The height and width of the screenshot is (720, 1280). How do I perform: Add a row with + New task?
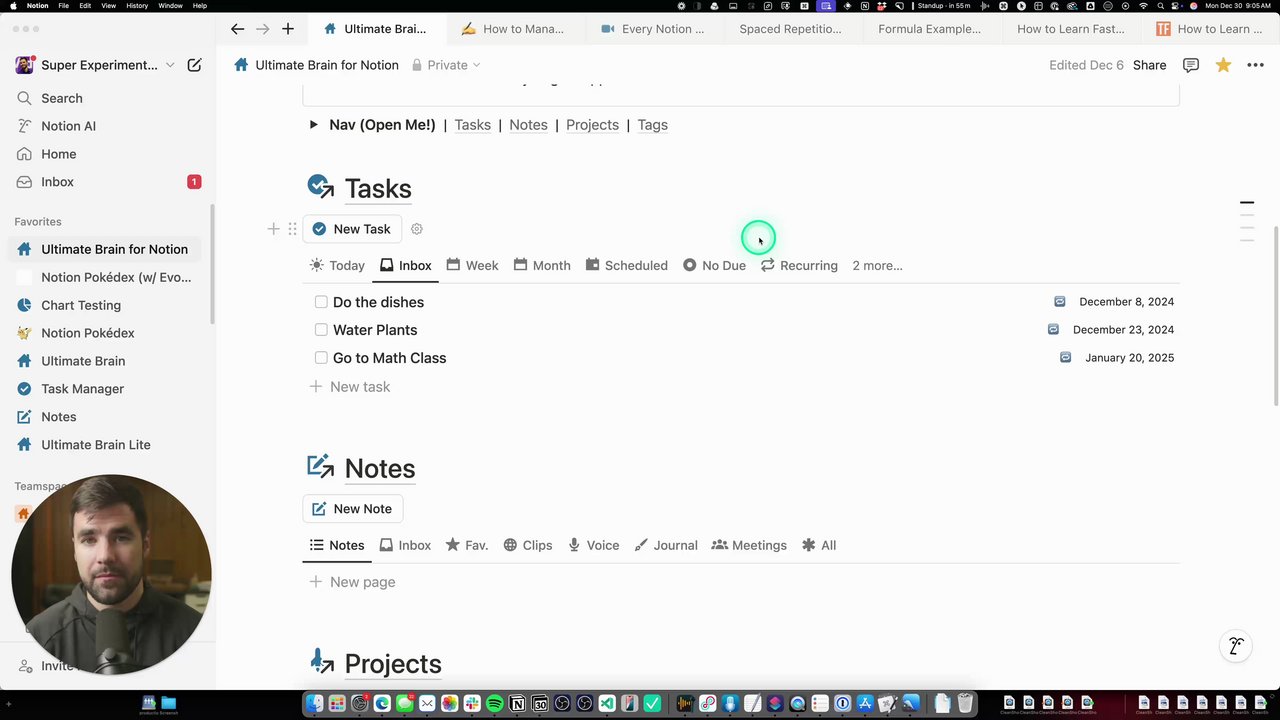coord(350,386)
